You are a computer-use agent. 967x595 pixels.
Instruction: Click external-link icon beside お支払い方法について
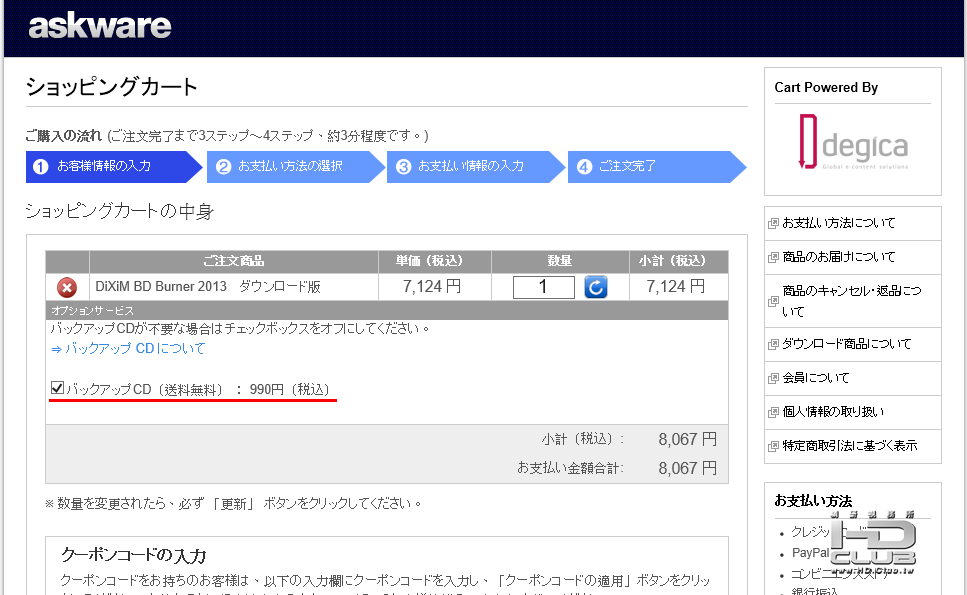tap(773, 223)
